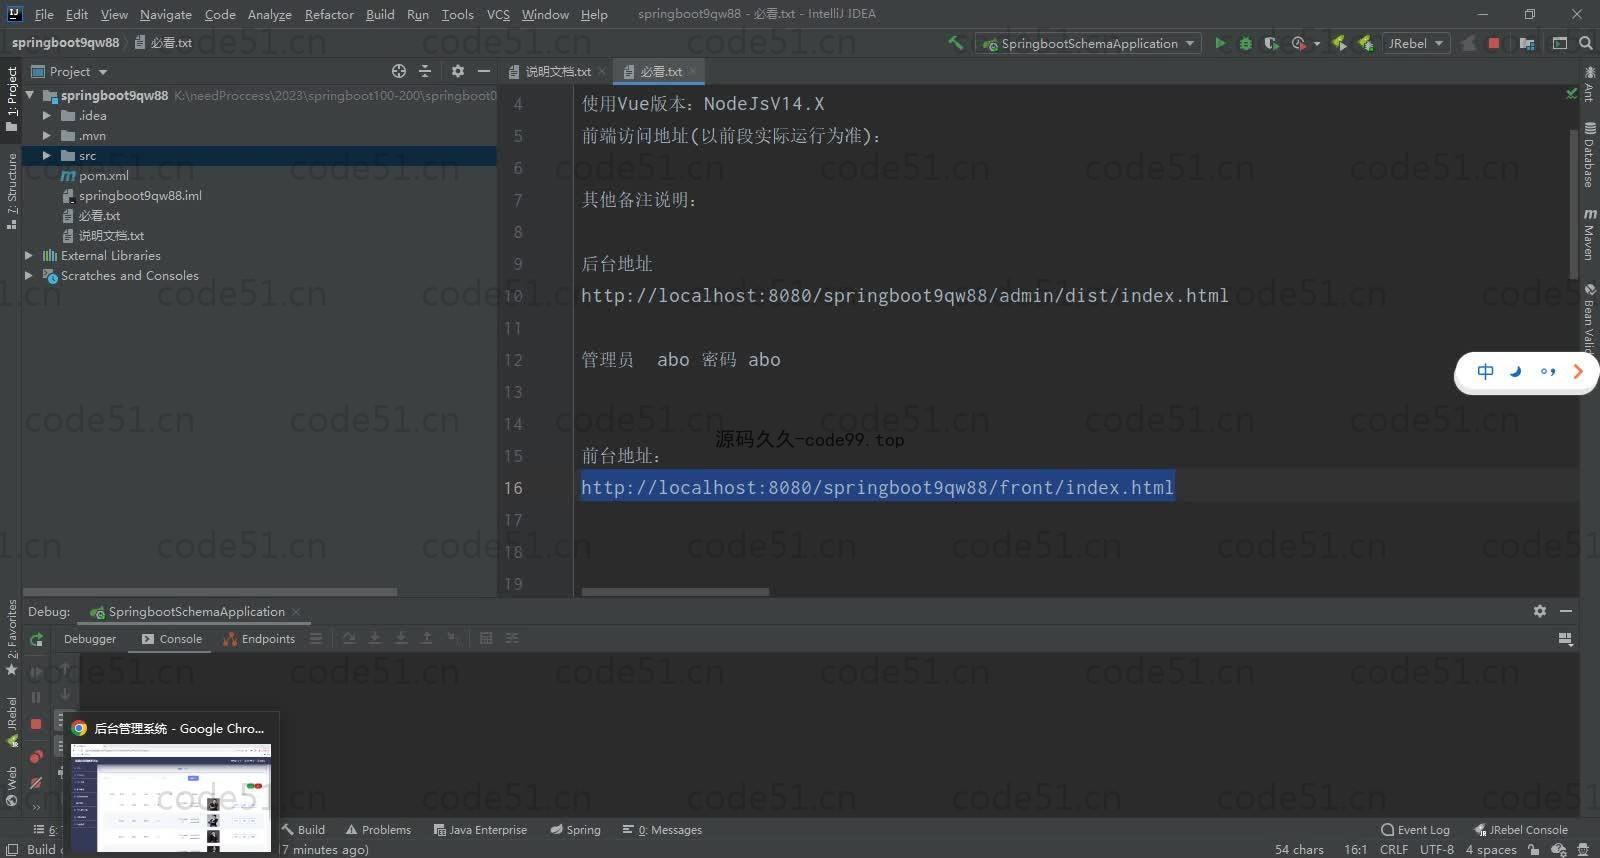Collapse the springboot9qw88 root tree node
This screenshot has height=858, width=1600.
click(30, 95)
